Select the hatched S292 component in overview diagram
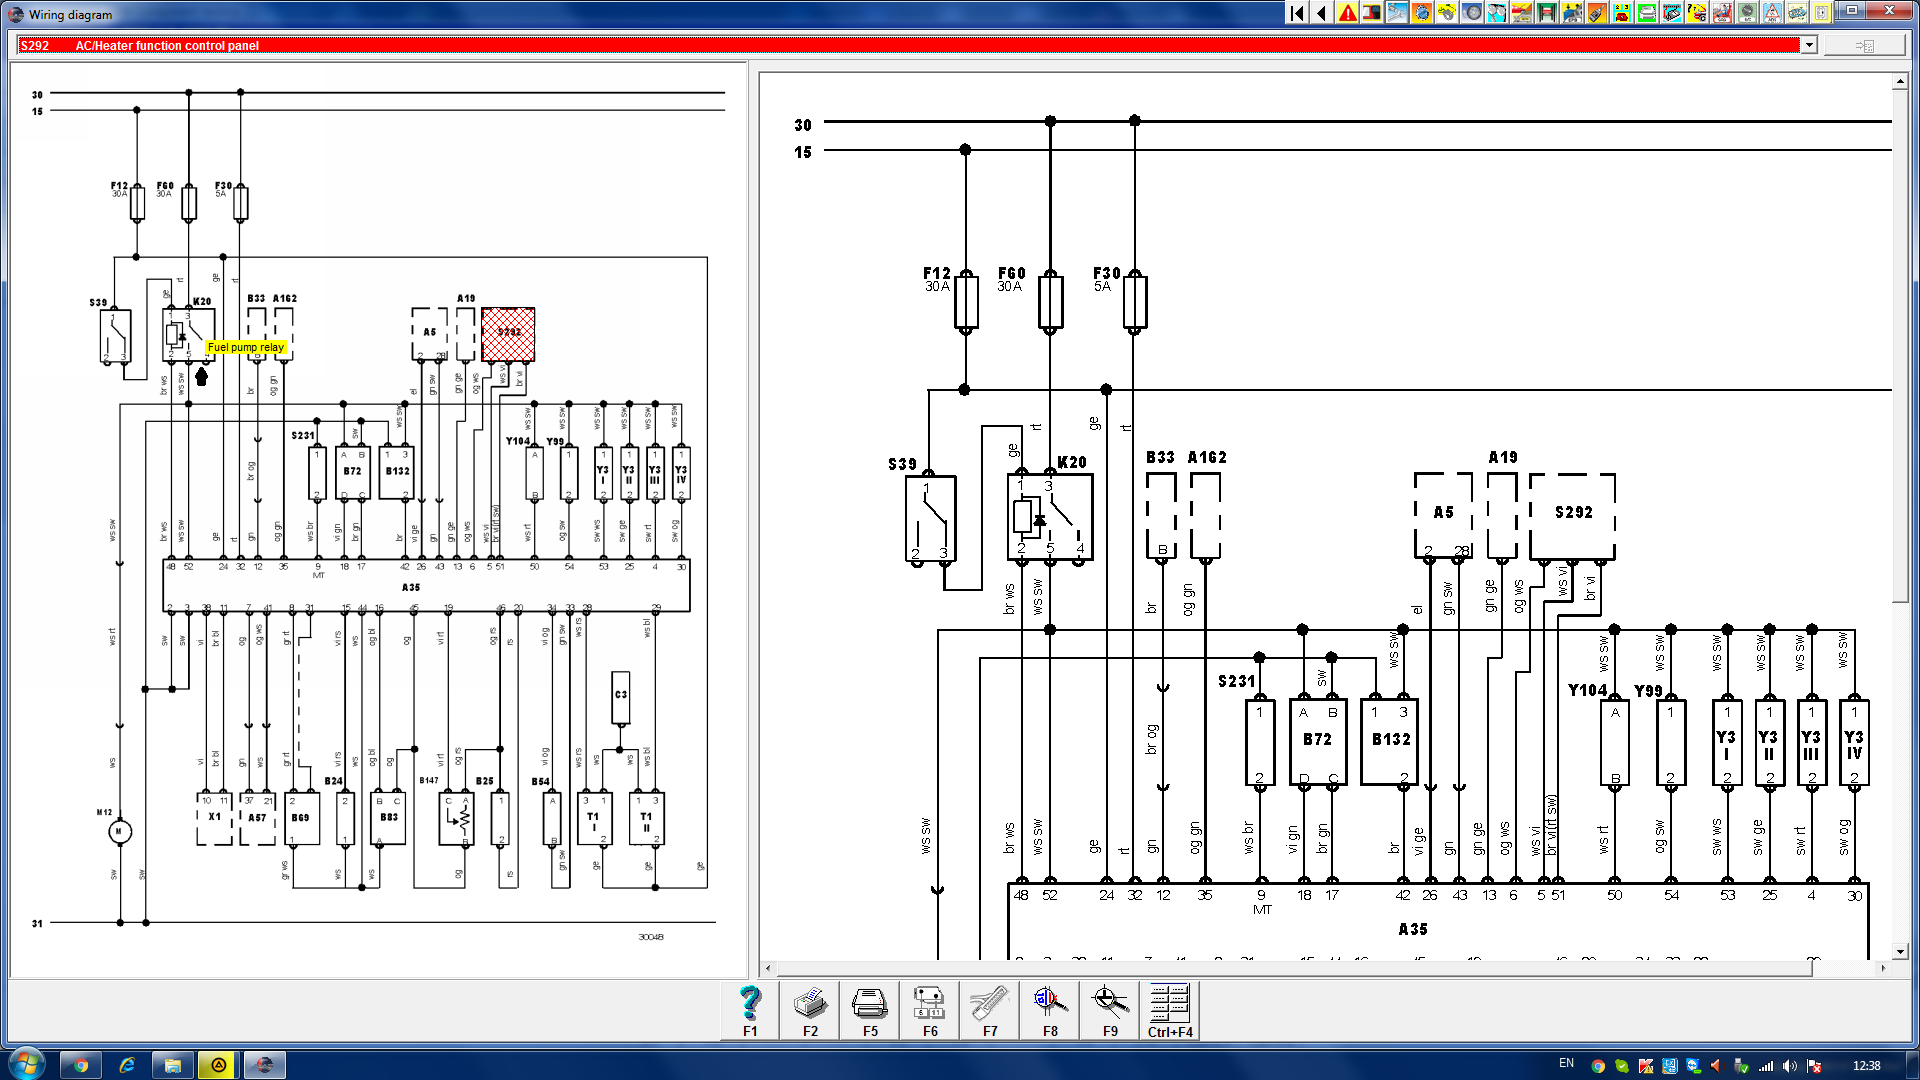1920x1080 pixels. 508,334
